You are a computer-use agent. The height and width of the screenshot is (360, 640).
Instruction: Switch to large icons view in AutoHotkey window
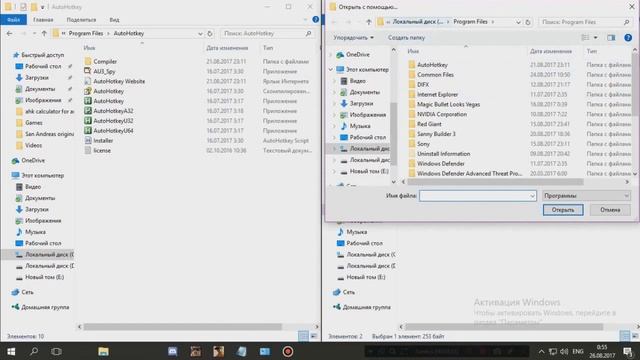[314, 336]
